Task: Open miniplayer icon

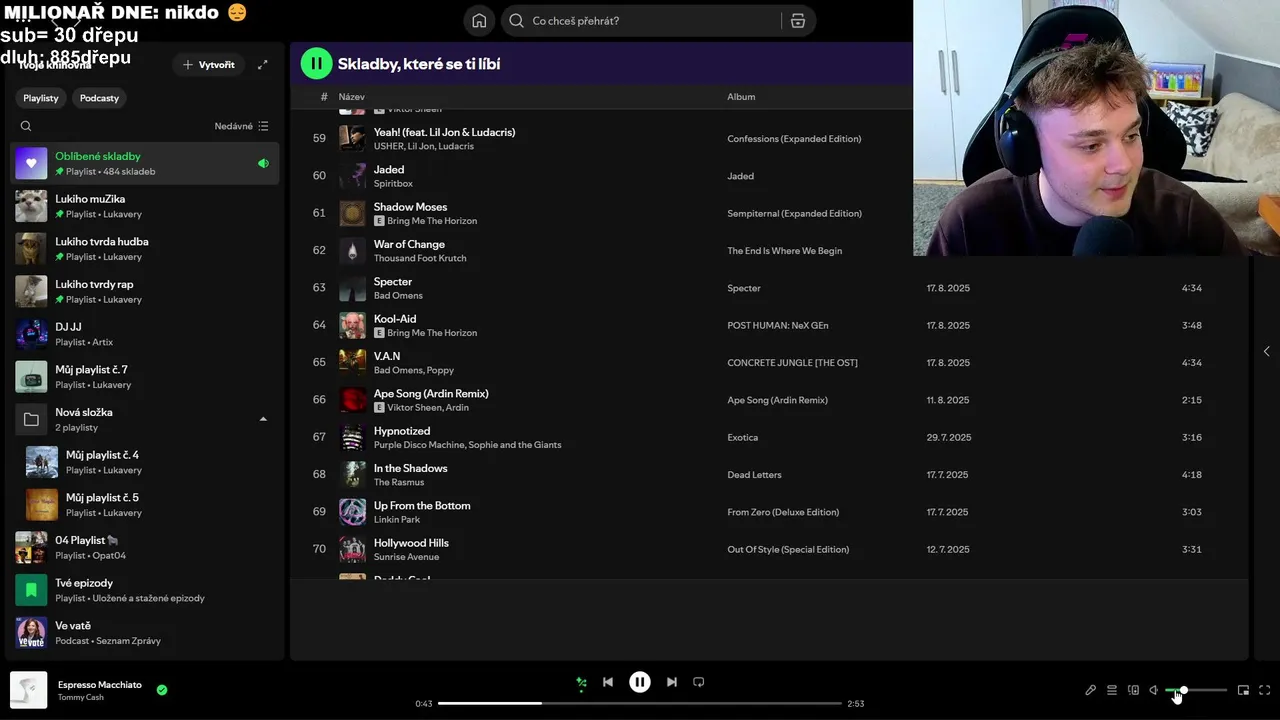Action: [1243, 690]
